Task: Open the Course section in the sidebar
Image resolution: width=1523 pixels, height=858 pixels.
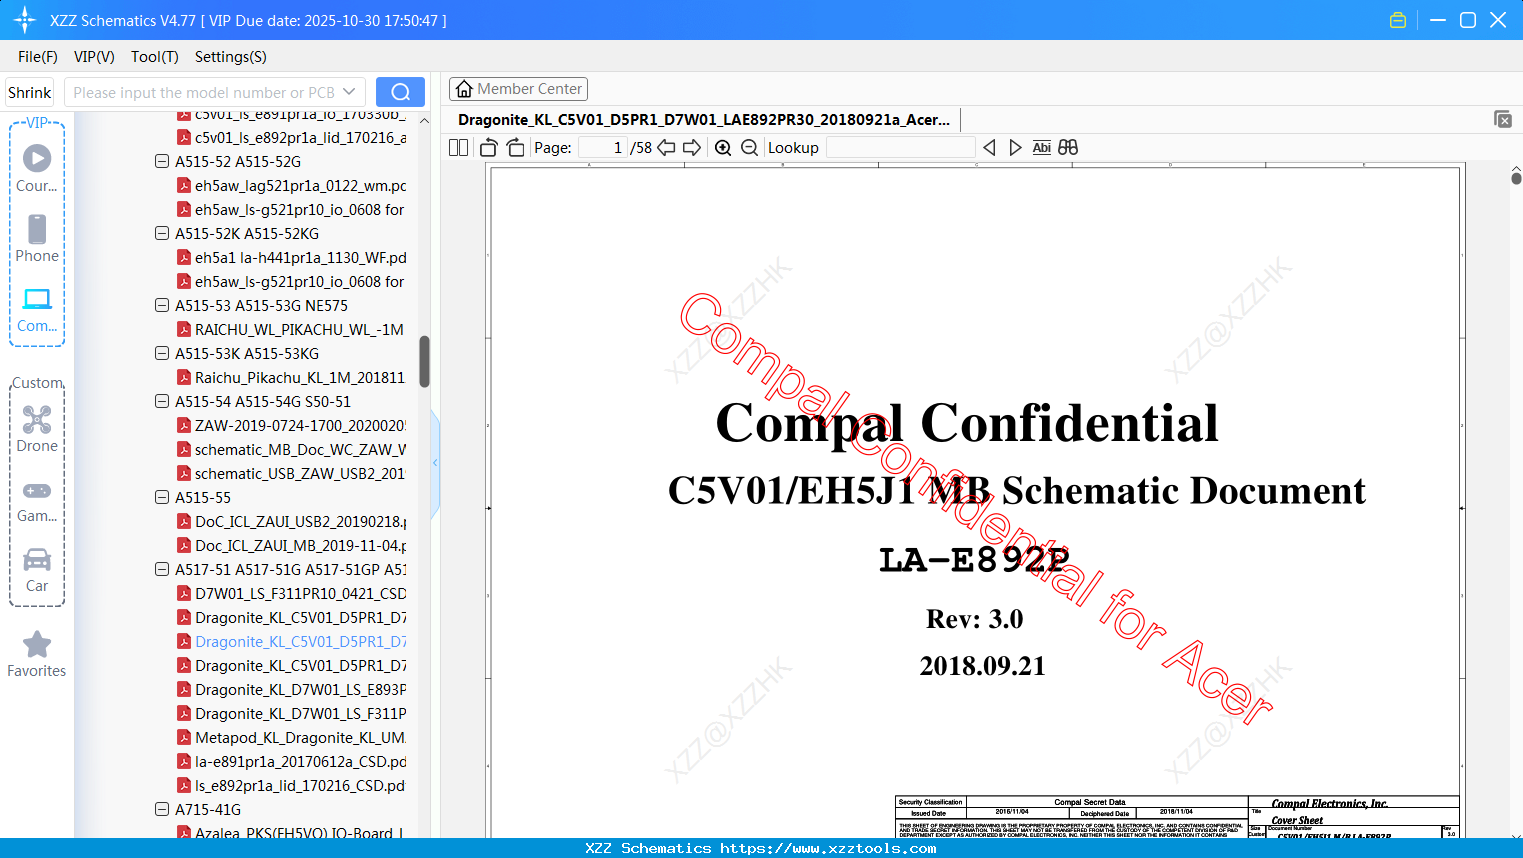Action: [37, 168]
